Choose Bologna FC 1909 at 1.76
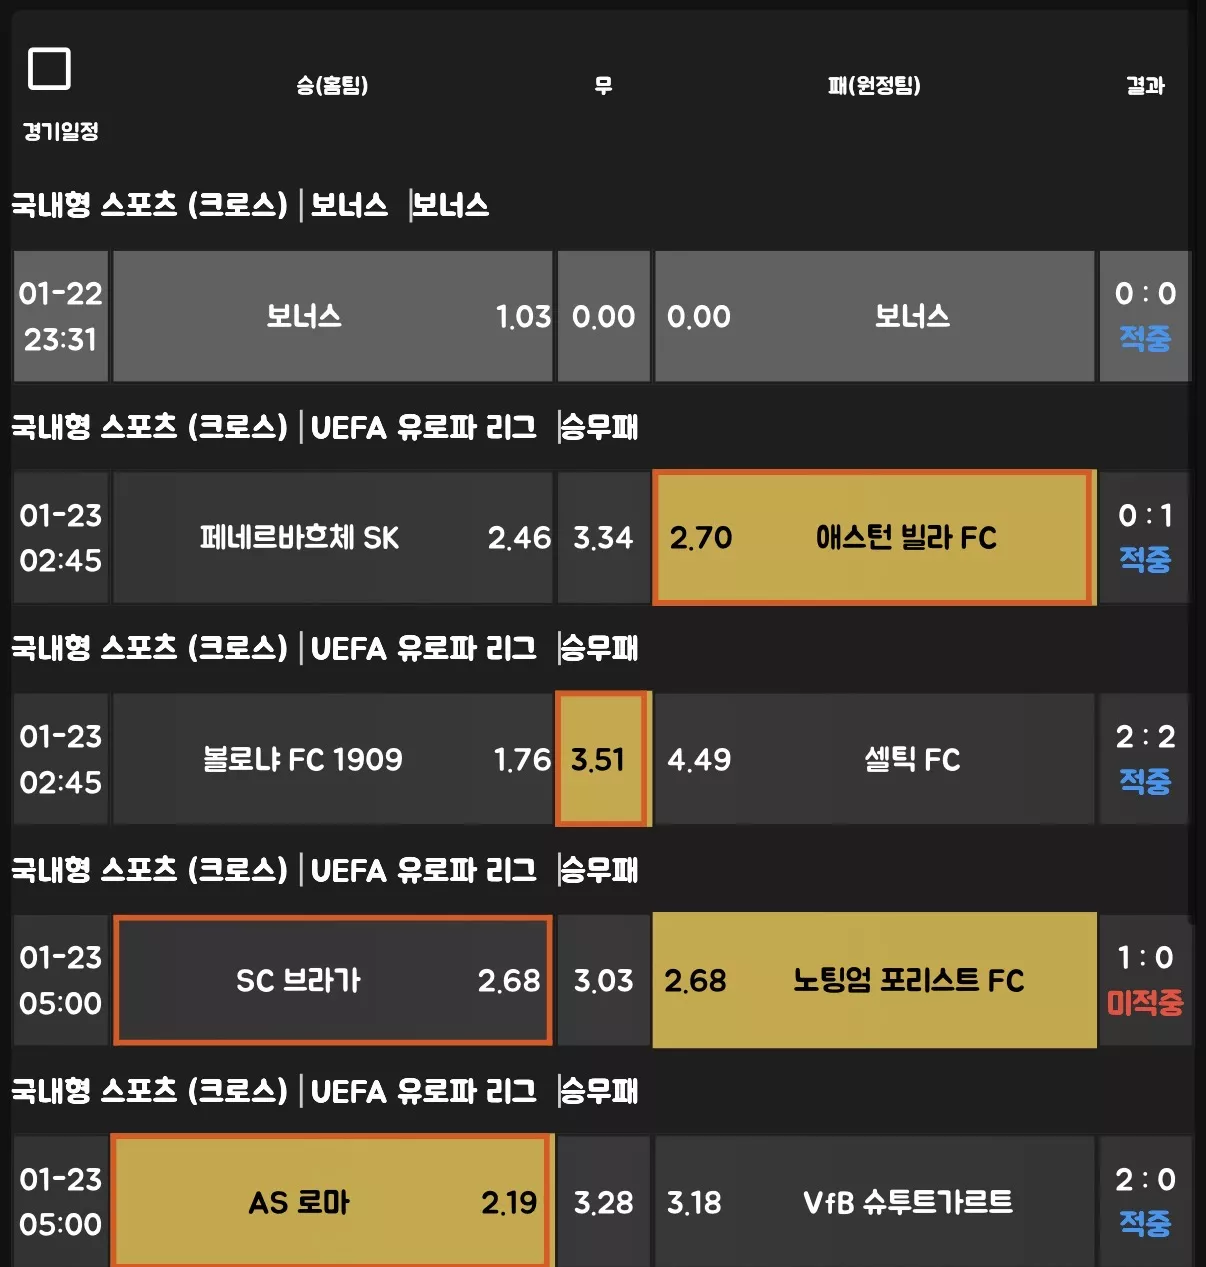1206x1267 pixels. point(333,759)
